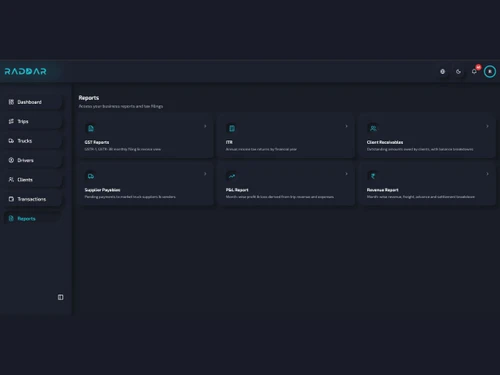
Task: Expand P&L Report chevron arrow
Action: tap(346, 174)
